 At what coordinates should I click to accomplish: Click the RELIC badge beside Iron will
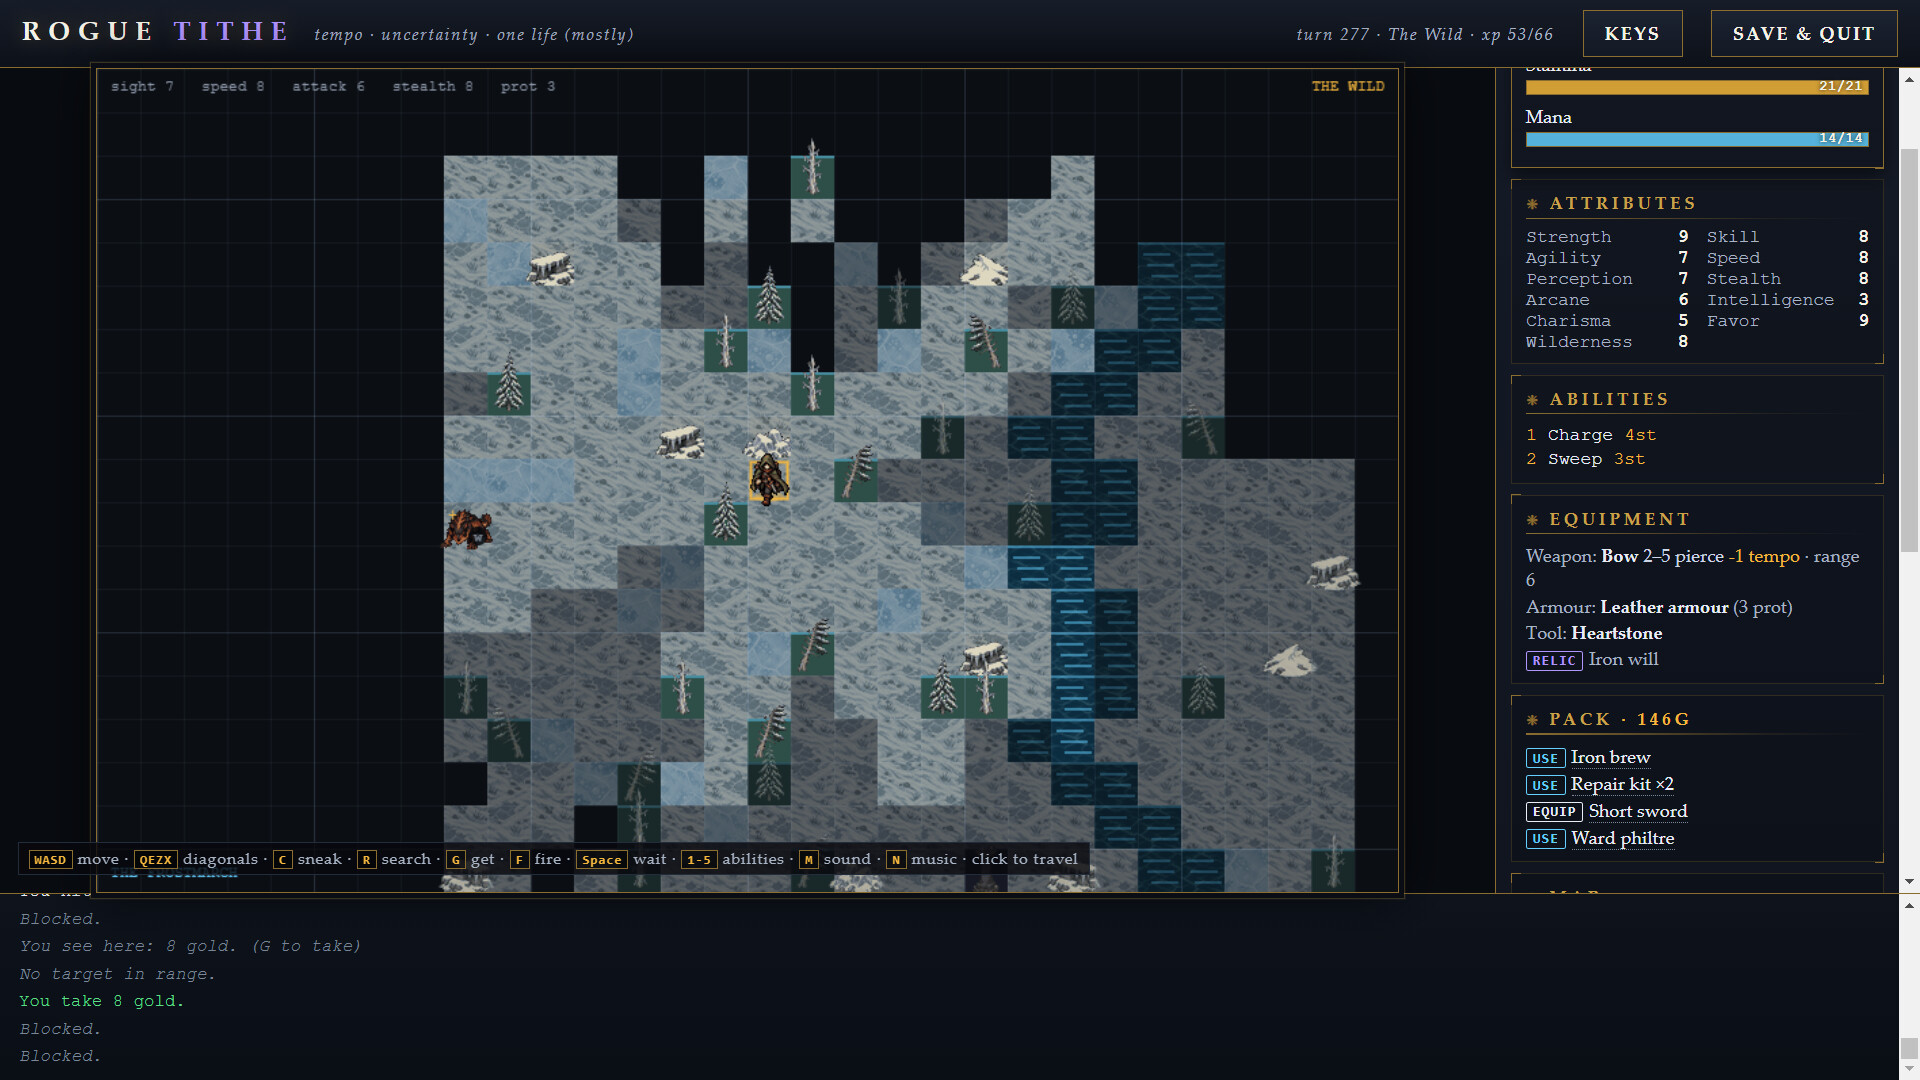(1554, 661)
